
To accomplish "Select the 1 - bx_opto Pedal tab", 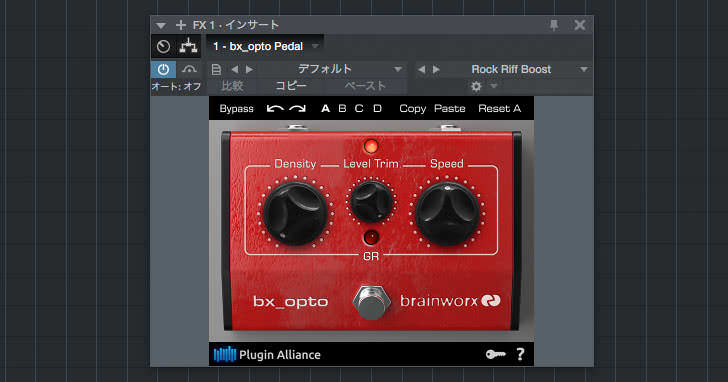I will (258, 46).
